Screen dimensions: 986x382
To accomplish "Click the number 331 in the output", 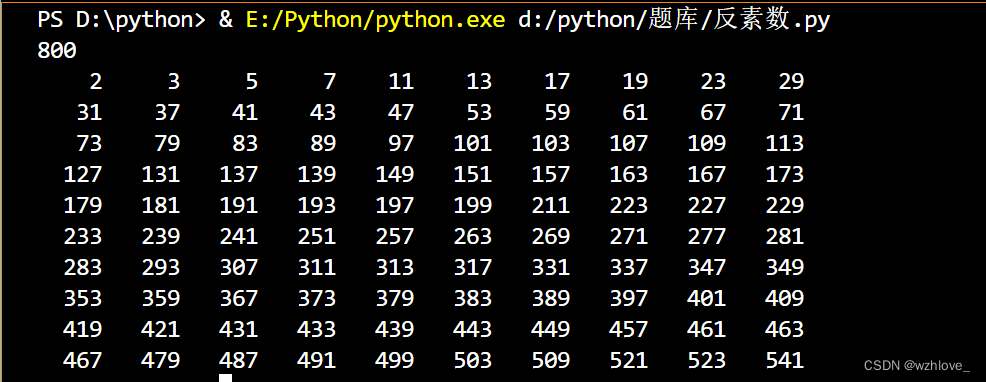I will pyautogui.click(x=551, y=267).
